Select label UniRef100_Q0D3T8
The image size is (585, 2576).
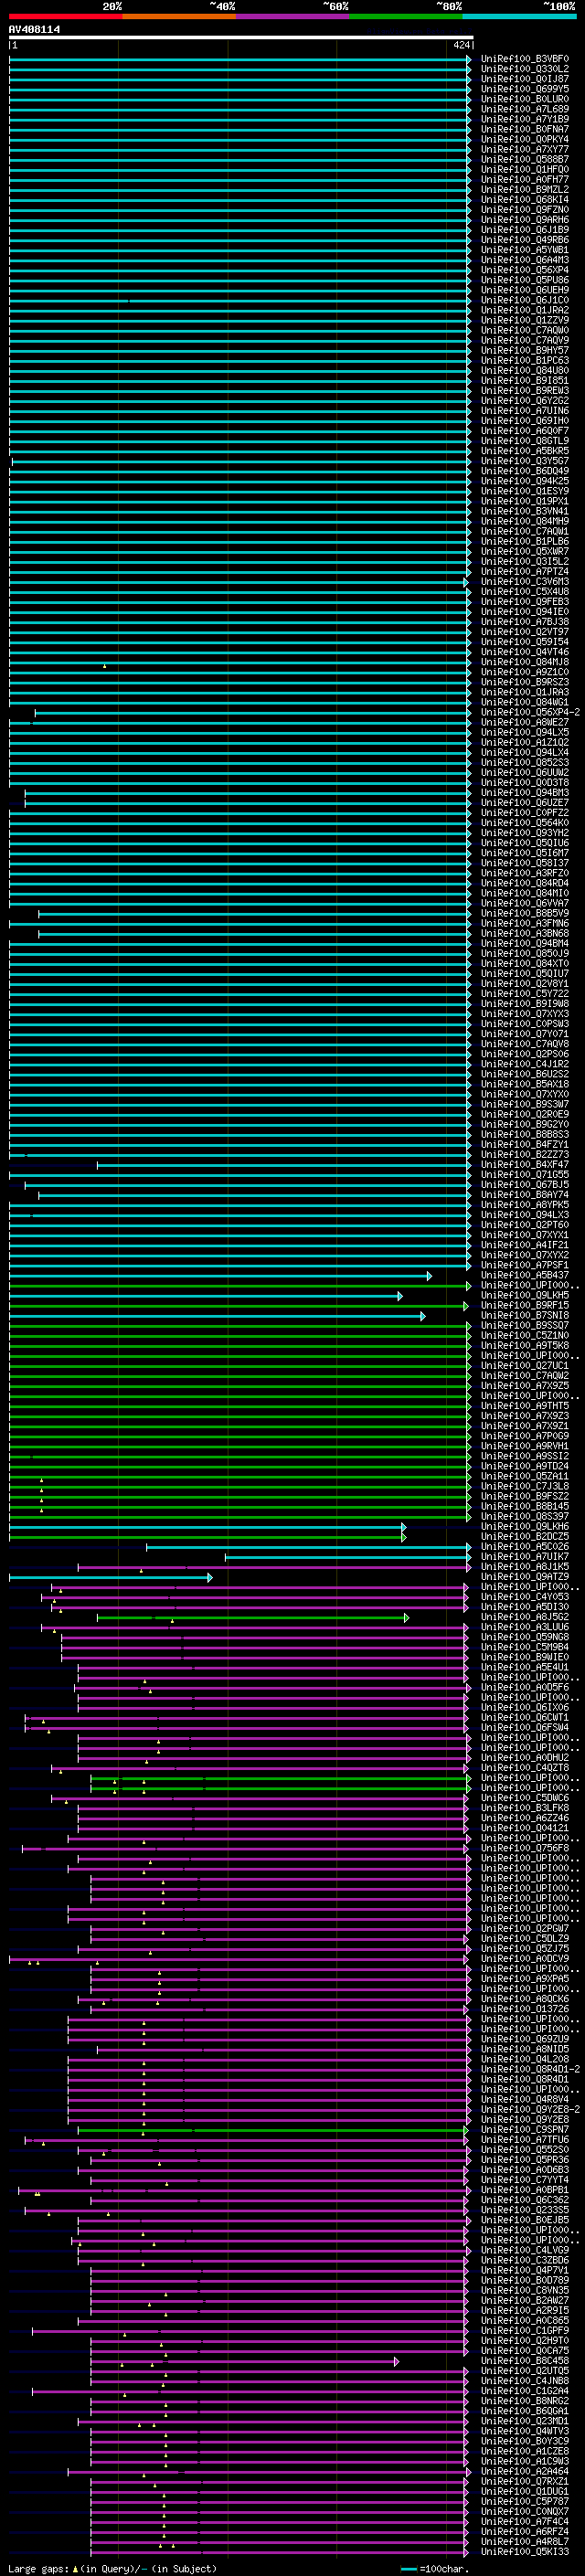pyautogui.click(x=525, y=782)
